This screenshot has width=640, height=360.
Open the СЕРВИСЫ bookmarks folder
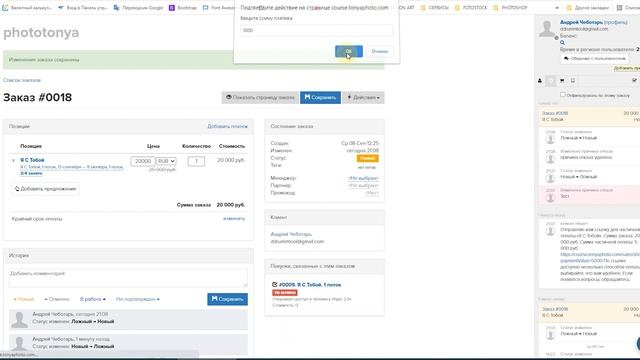coord(435,8)
